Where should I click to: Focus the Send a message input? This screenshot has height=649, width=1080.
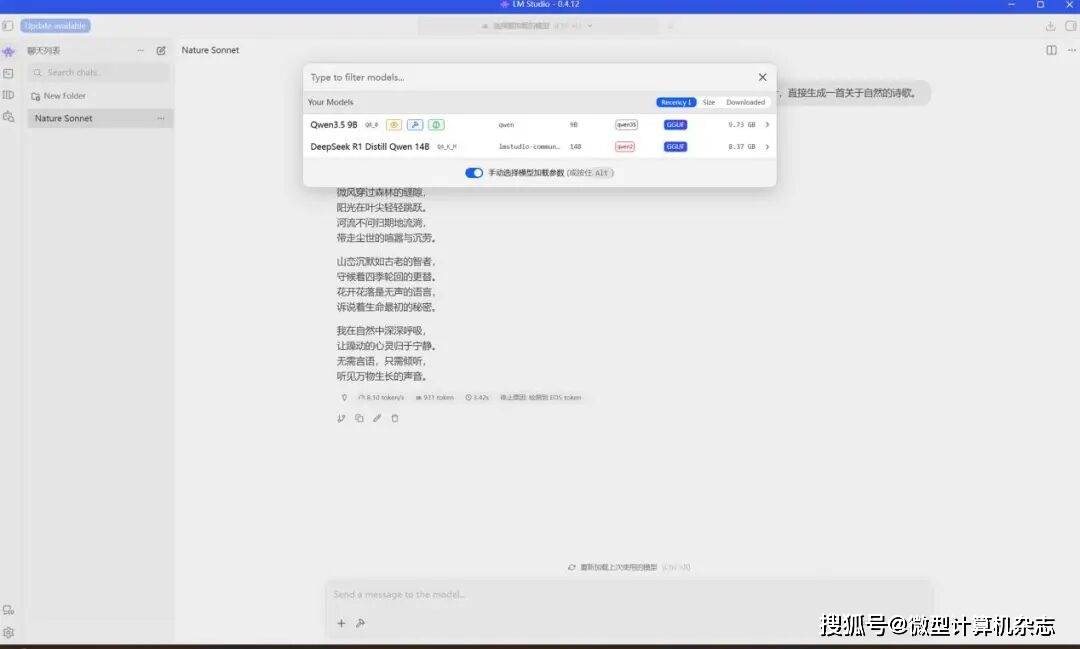click(628, 595)
